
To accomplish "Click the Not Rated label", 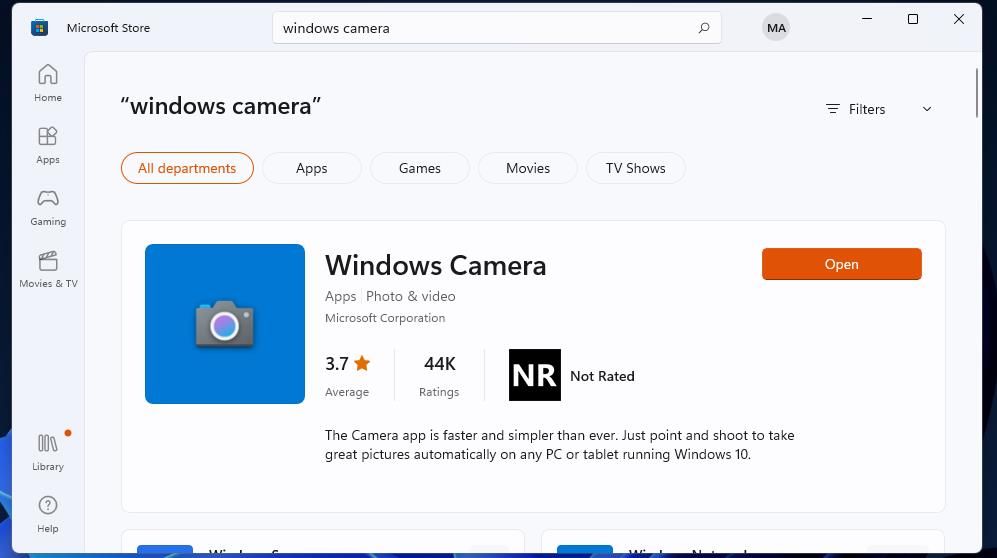I will (x=602, y=376).
